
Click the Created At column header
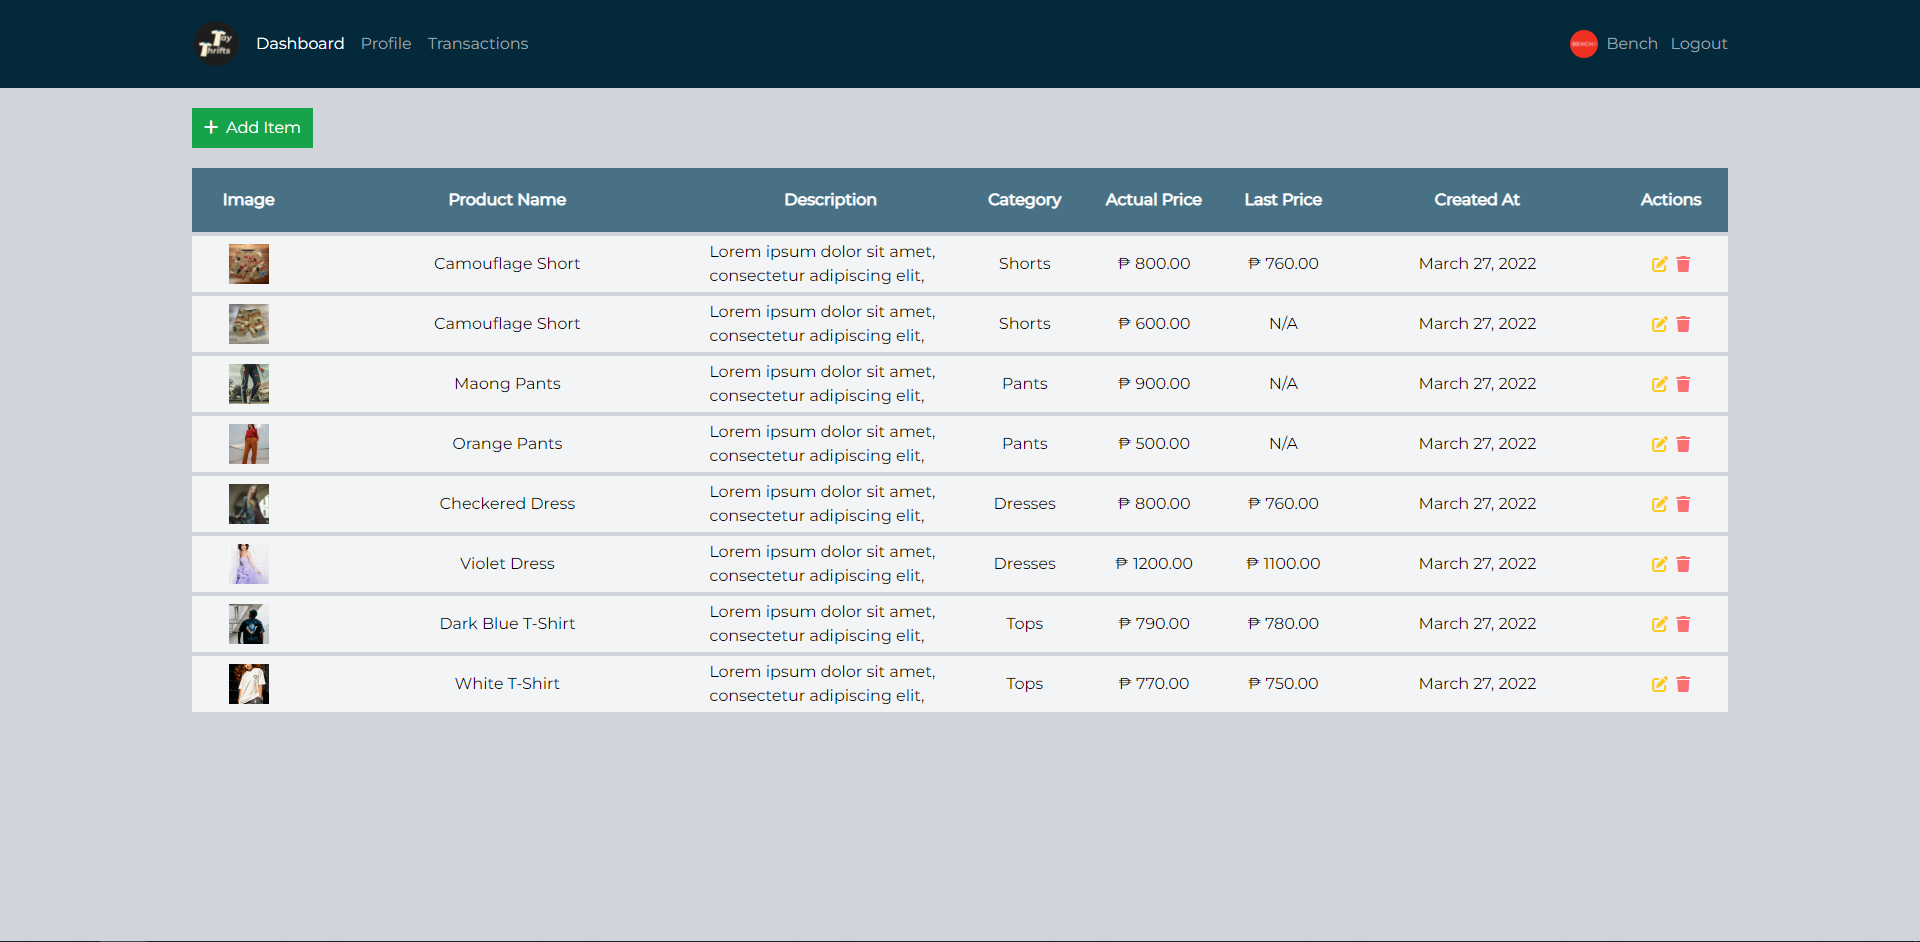point(1477,200)
